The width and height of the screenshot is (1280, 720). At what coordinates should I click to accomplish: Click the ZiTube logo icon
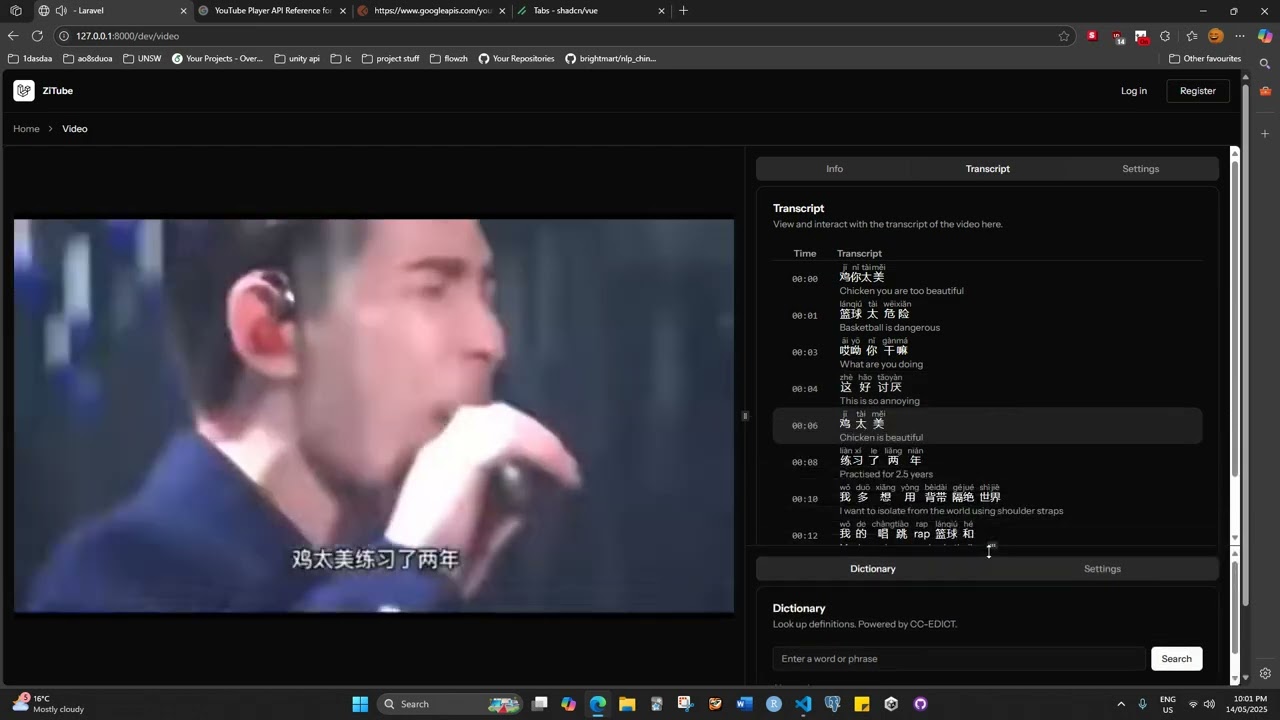tap(24, 91)
